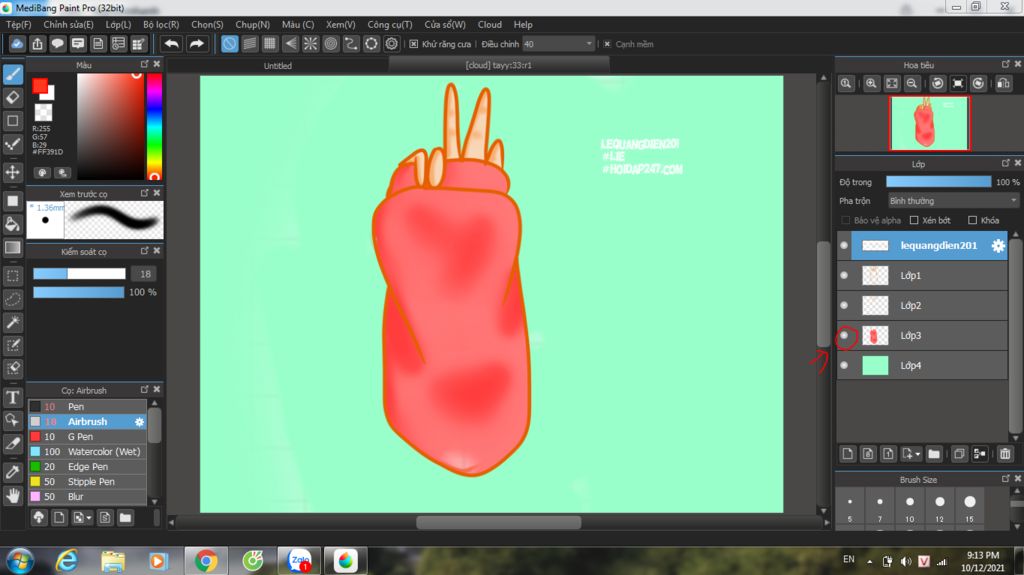
Task: Open Bộ lọc(R) menu
Action: 161,24
